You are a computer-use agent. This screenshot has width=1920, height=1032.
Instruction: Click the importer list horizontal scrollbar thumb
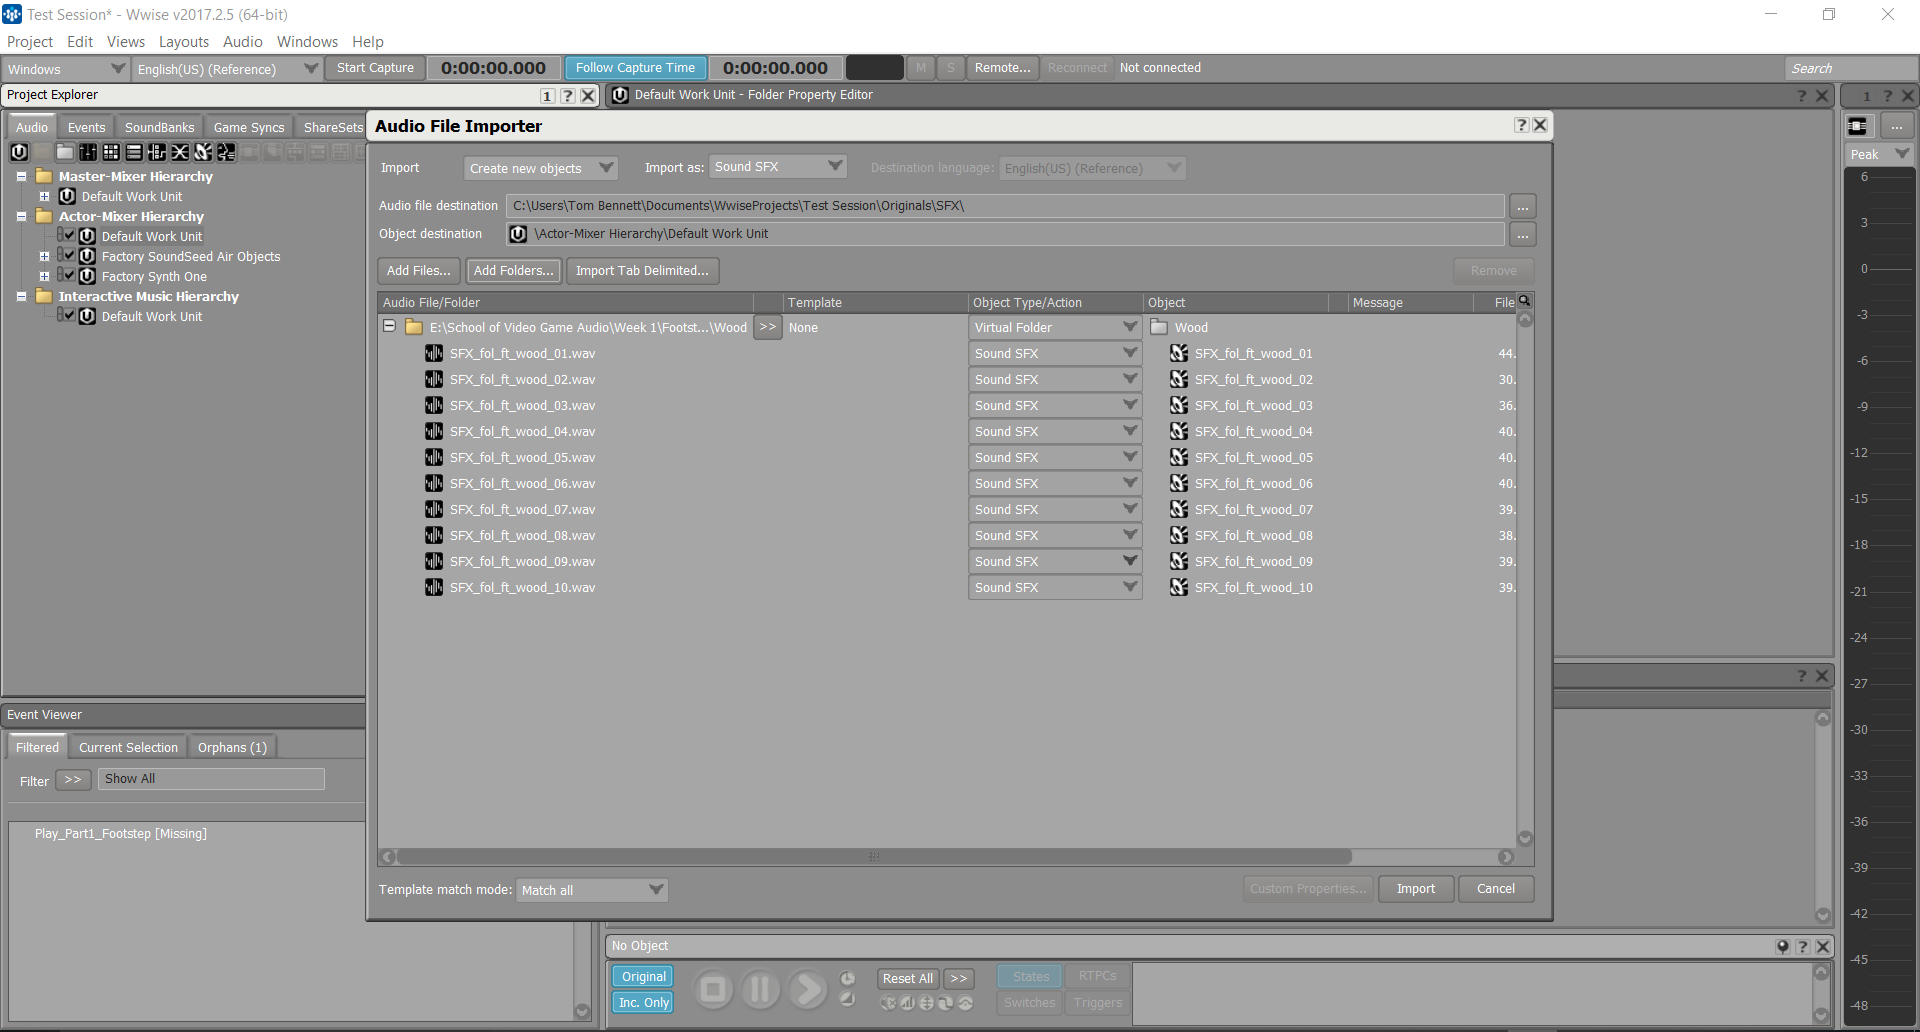coord(874,857)
